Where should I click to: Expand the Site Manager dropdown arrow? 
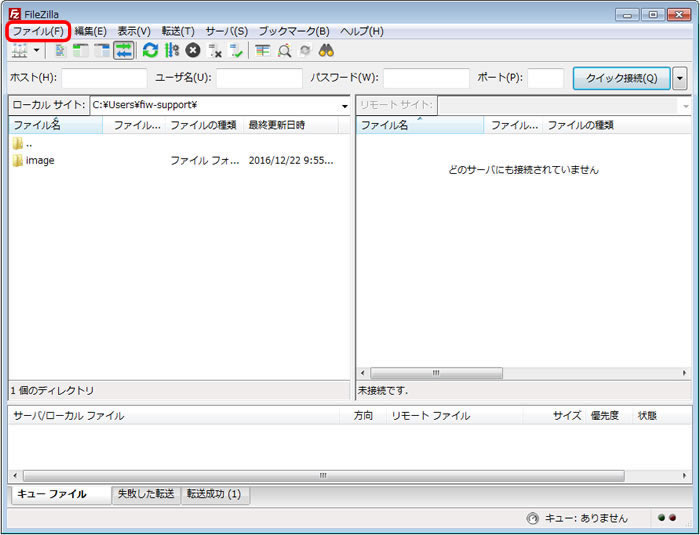37,51
